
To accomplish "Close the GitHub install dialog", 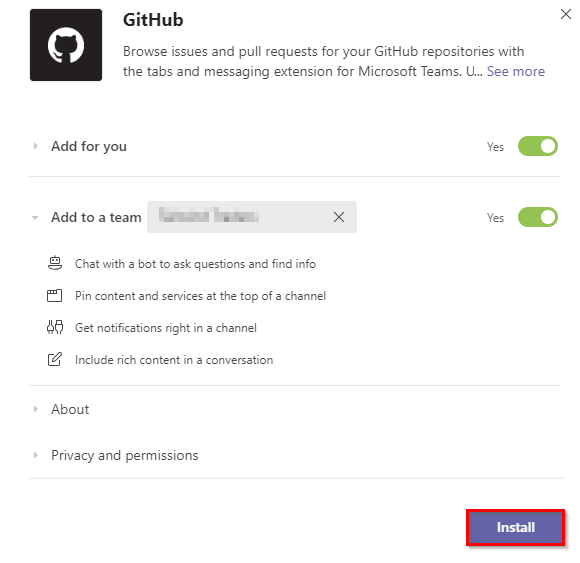I will (566, 14).
